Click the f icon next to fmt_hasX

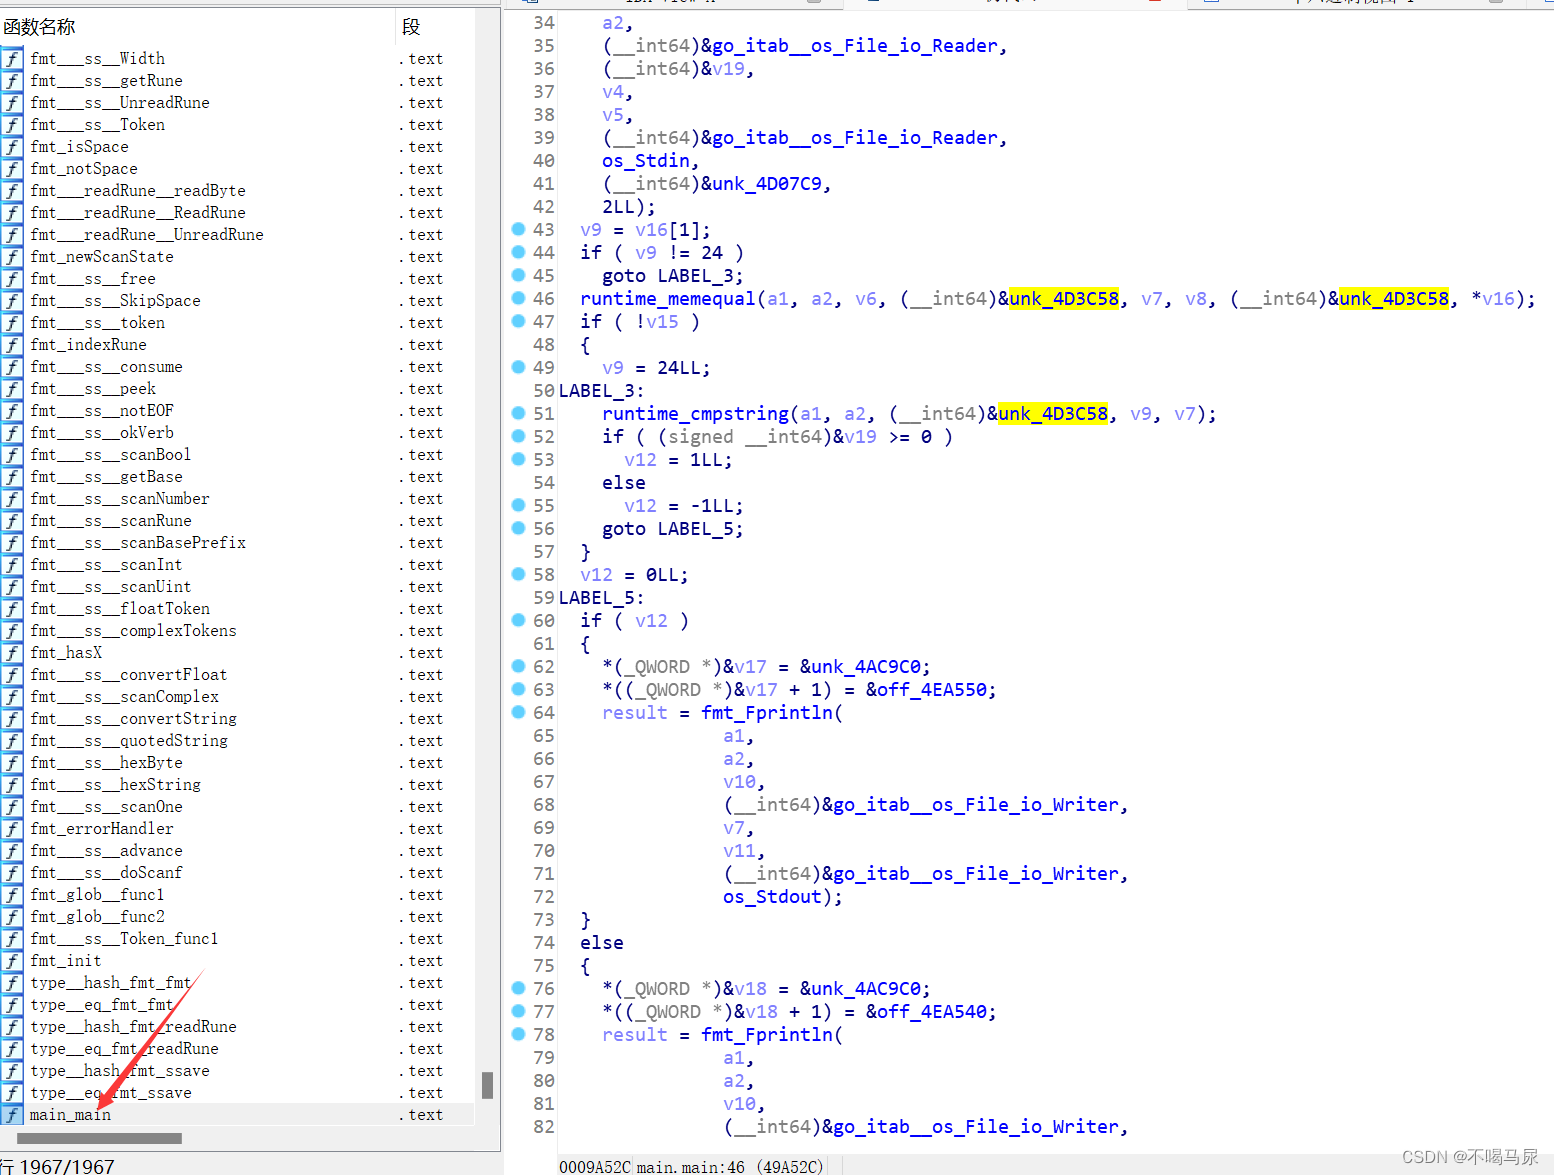[11, 653]
